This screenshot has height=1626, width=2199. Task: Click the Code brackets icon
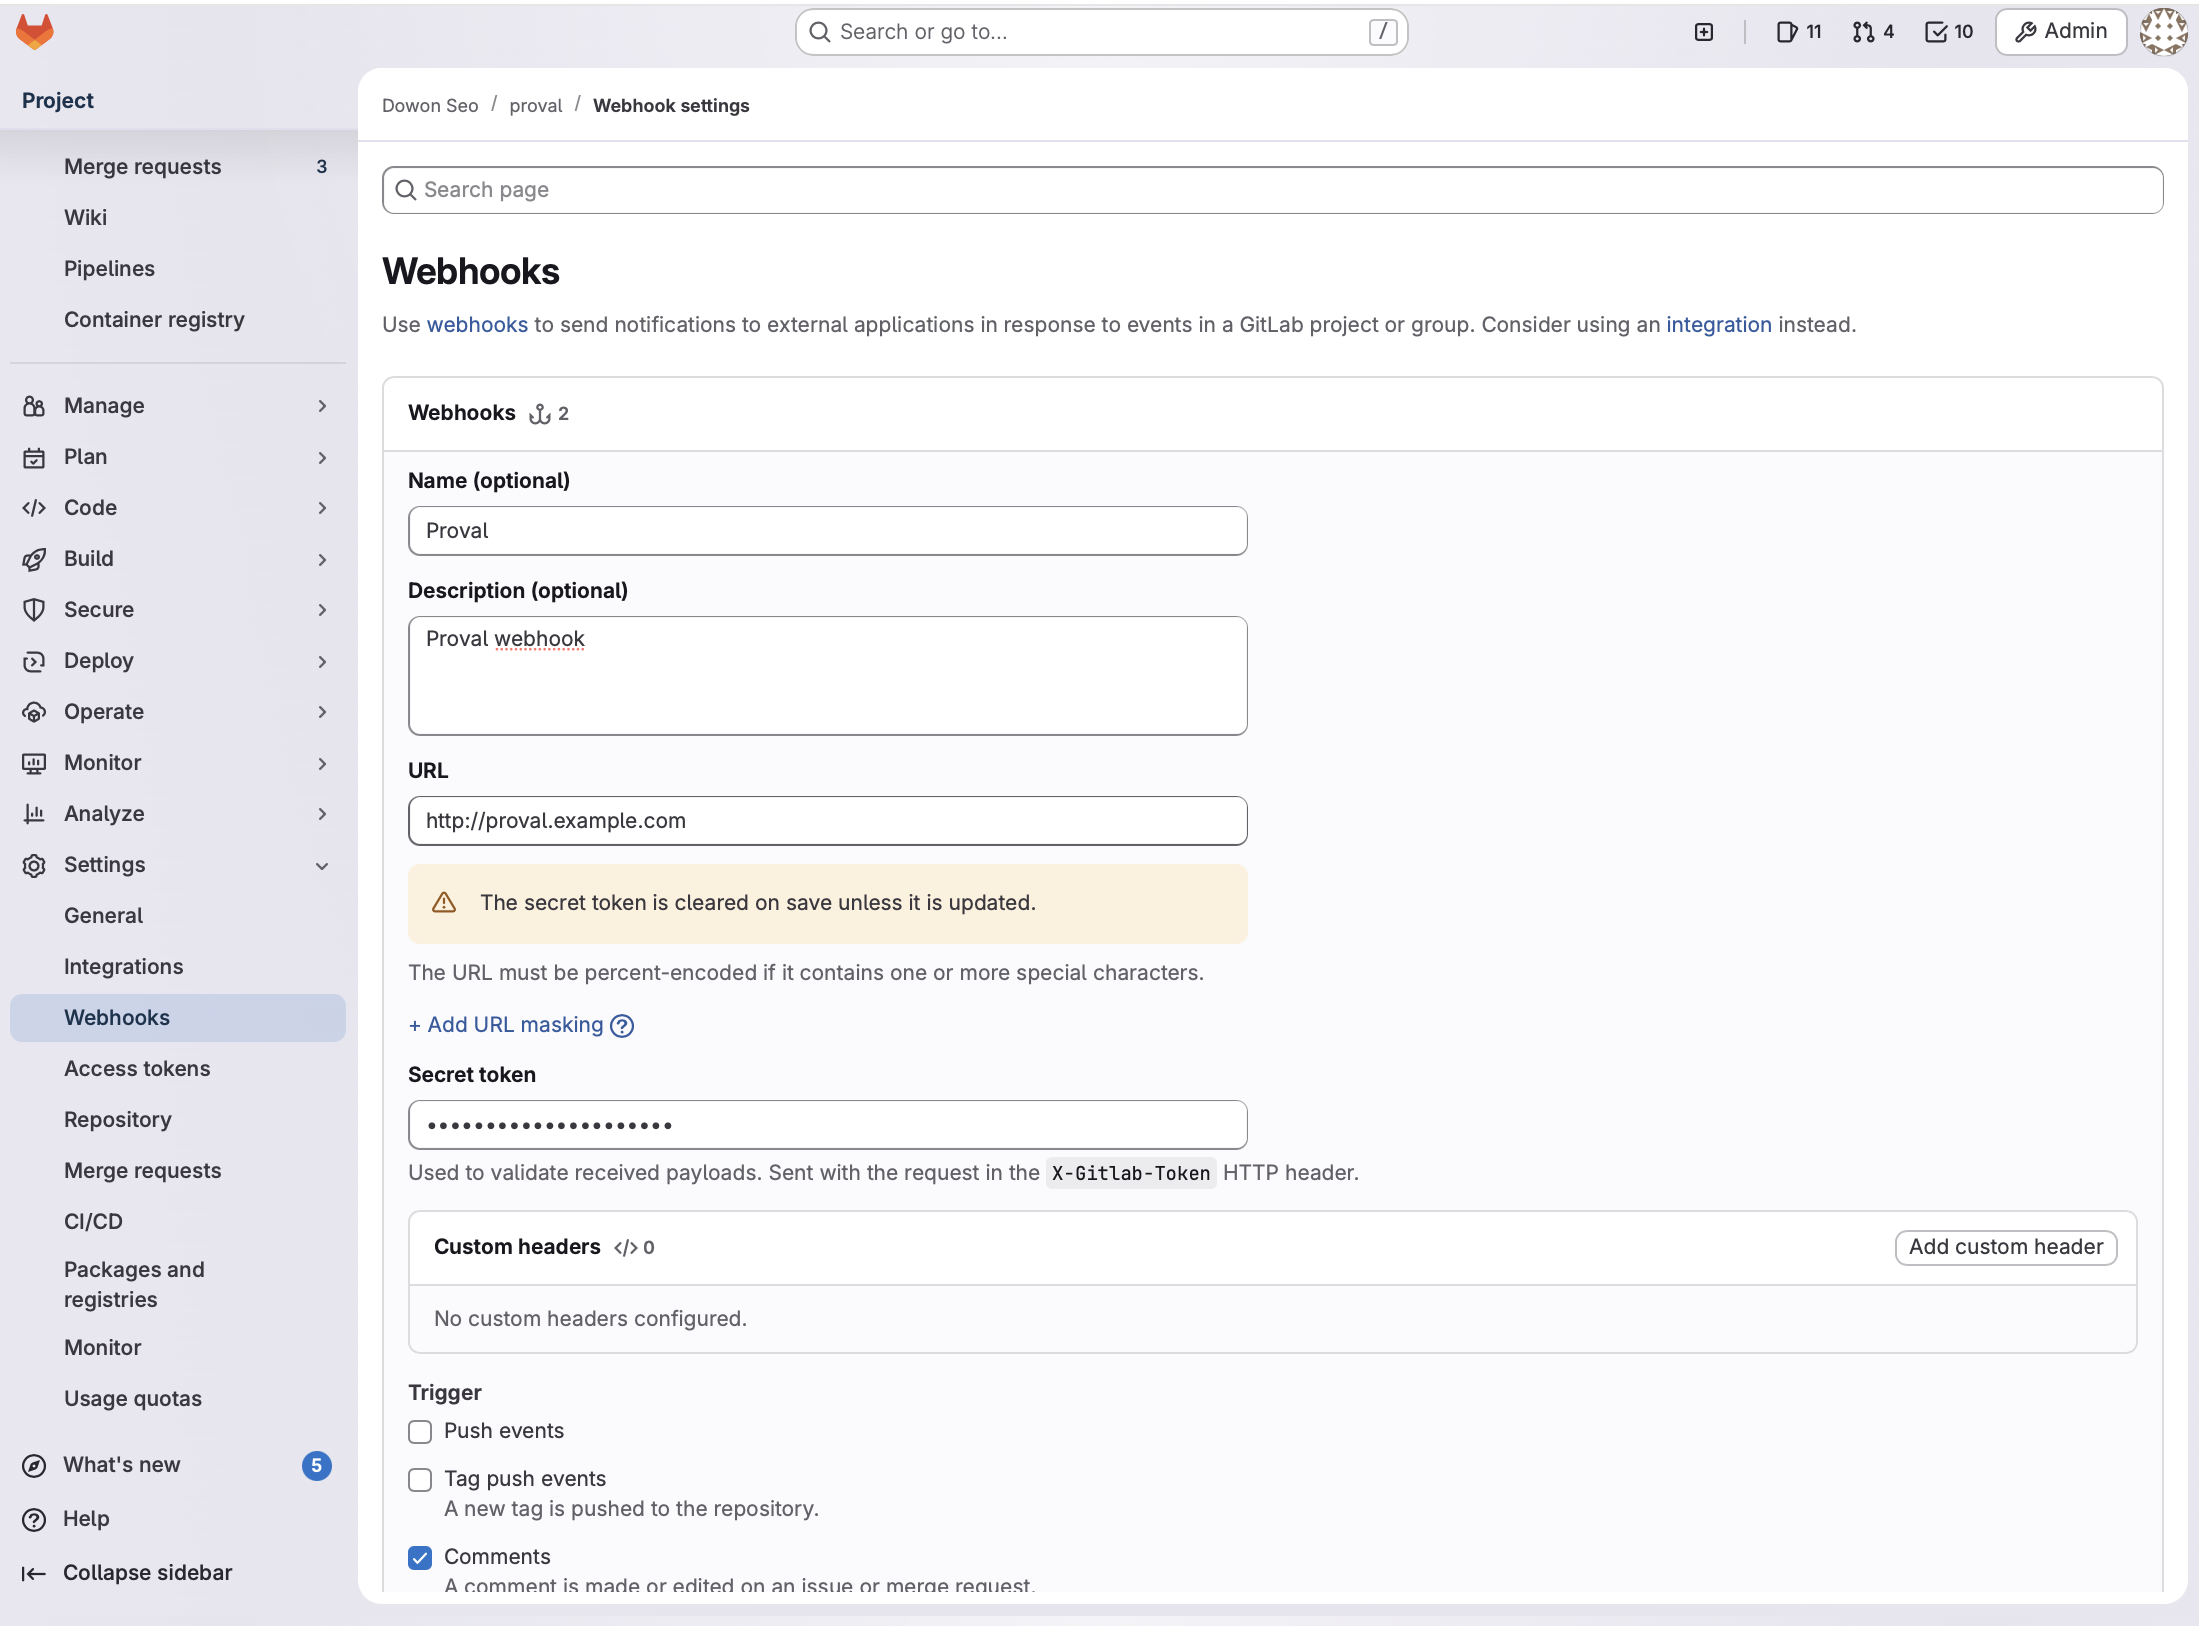tap(34, 508)
